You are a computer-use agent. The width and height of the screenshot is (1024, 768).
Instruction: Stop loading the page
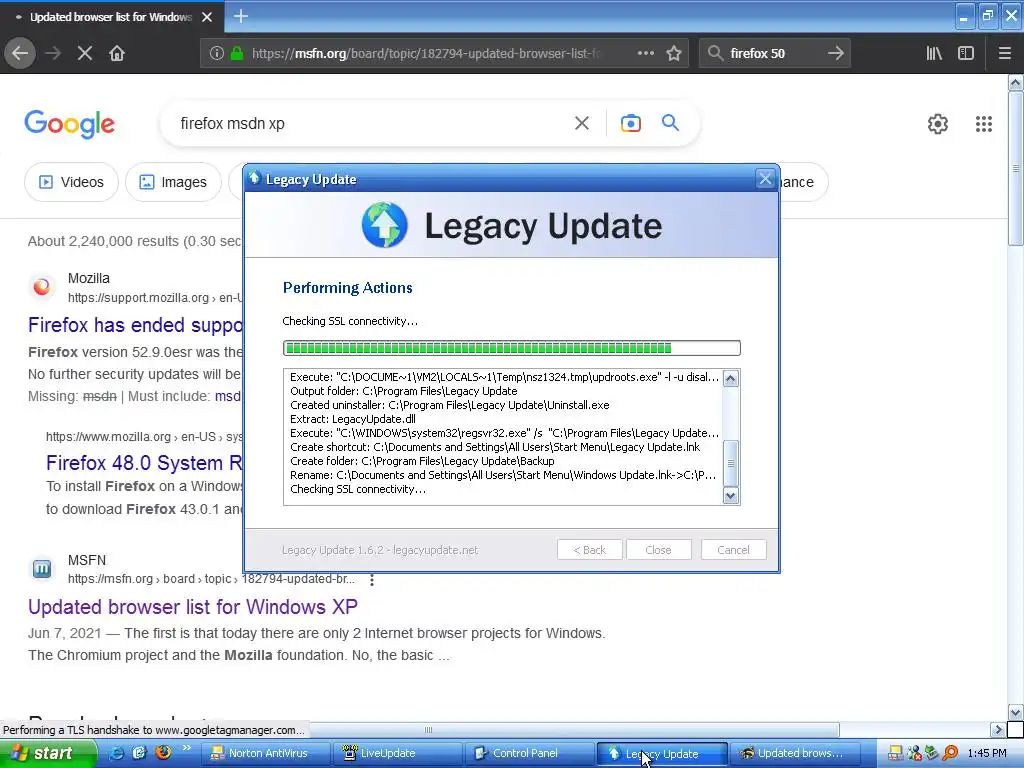pyautogui.click(x=84, y=53)
